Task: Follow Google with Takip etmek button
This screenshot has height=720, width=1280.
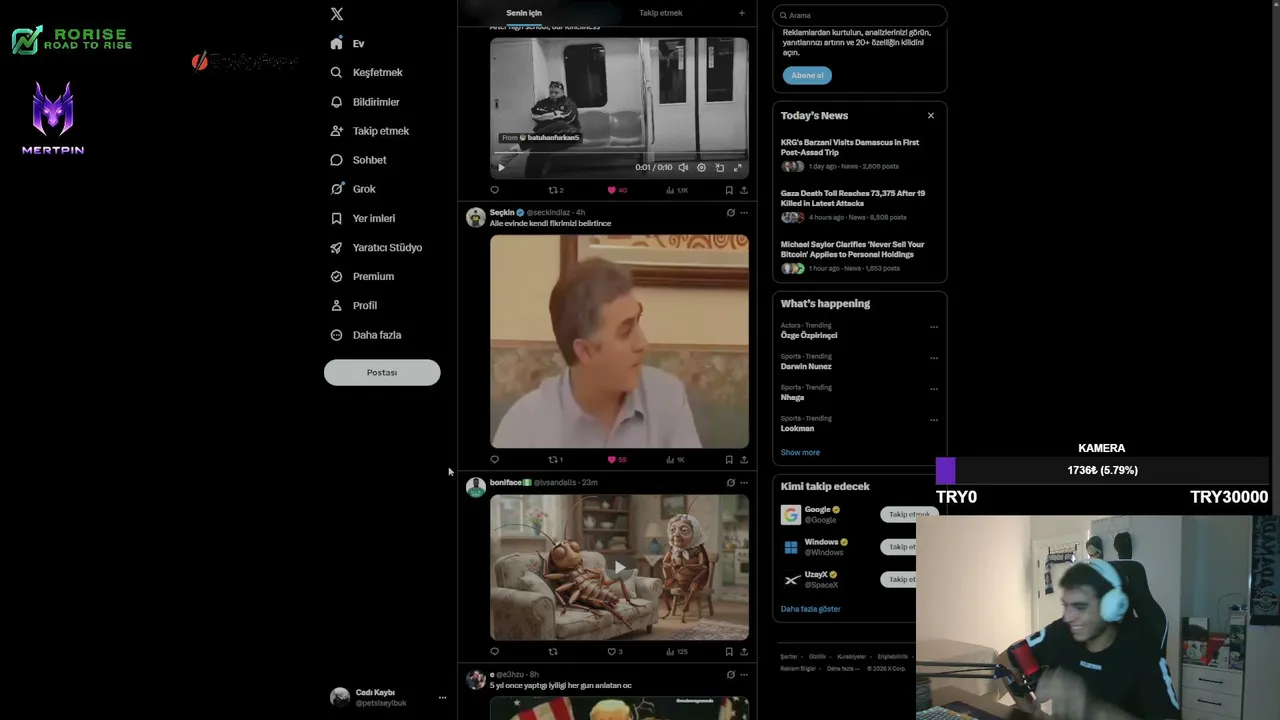Action: [x=908, y=515]
